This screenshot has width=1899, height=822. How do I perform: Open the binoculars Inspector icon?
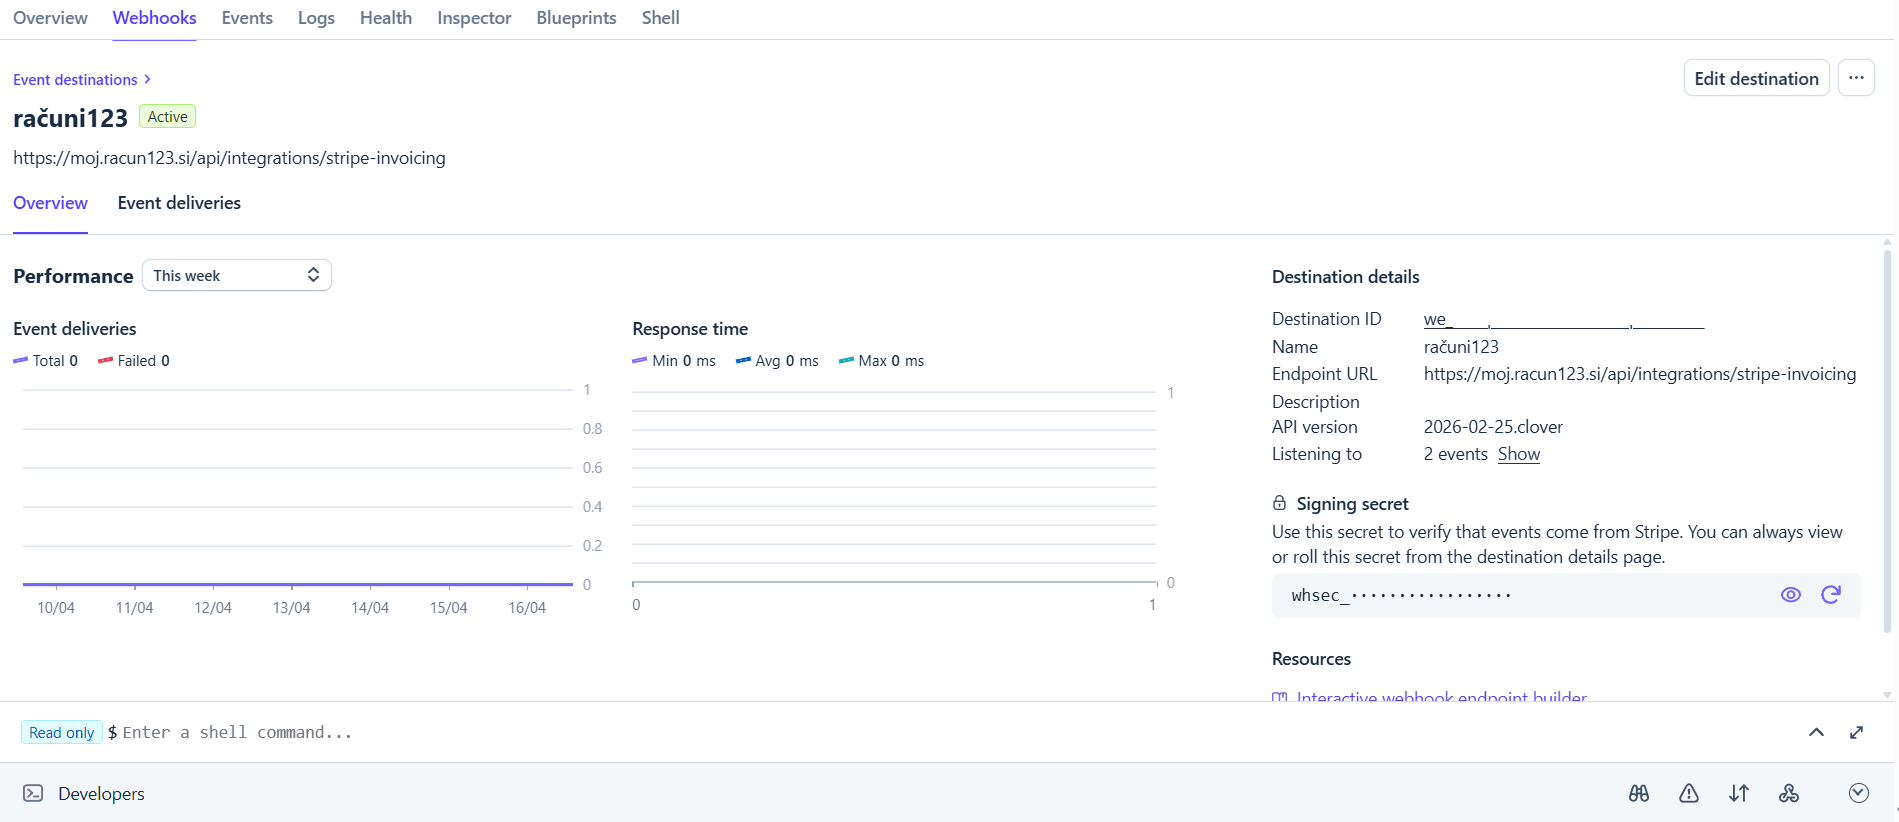point(1638,793)
